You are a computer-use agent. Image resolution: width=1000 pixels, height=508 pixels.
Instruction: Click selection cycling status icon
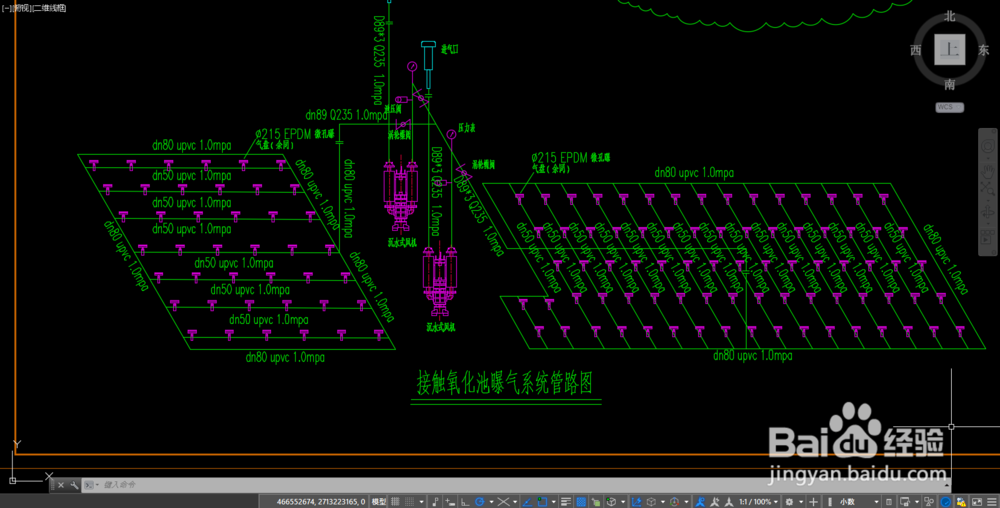click(596, 502)
